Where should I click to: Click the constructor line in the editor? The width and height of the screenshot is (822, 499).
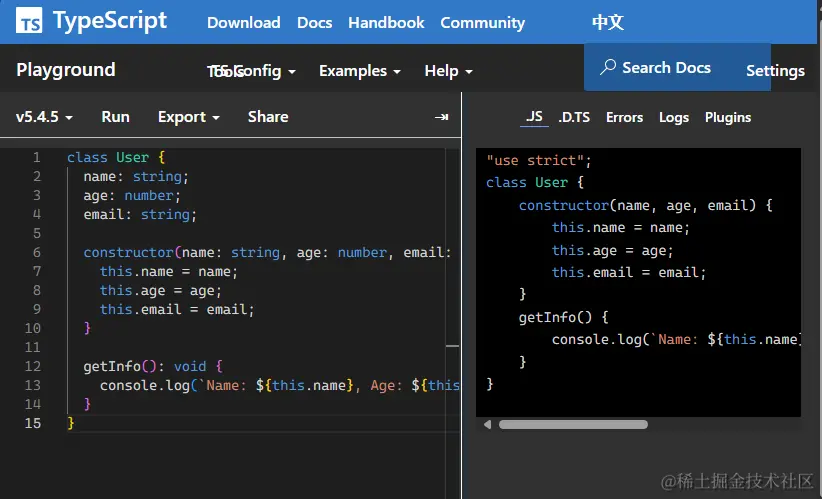267,253
